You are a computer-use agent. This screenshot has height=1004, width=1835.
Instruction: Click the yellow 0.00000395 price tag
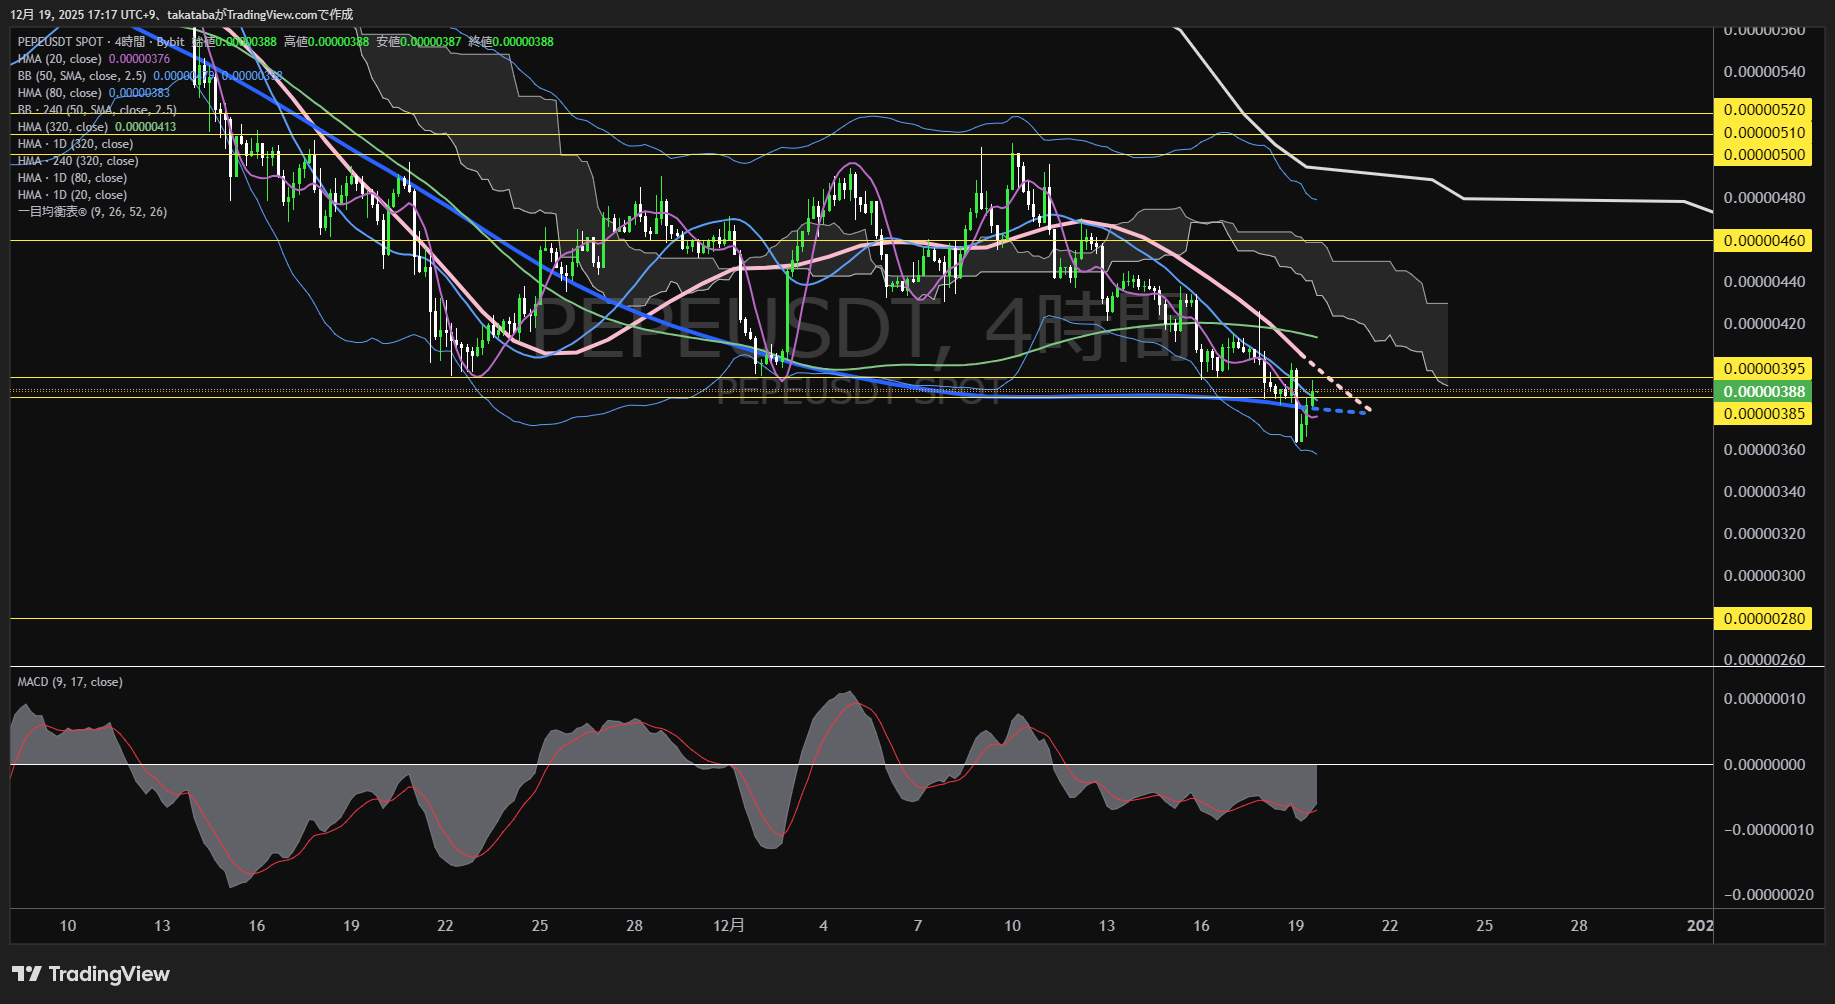[1764, 369]
